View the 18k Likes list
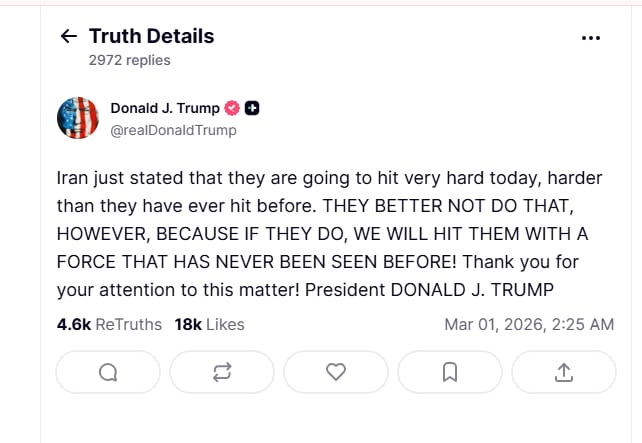 tap(209, 324)
